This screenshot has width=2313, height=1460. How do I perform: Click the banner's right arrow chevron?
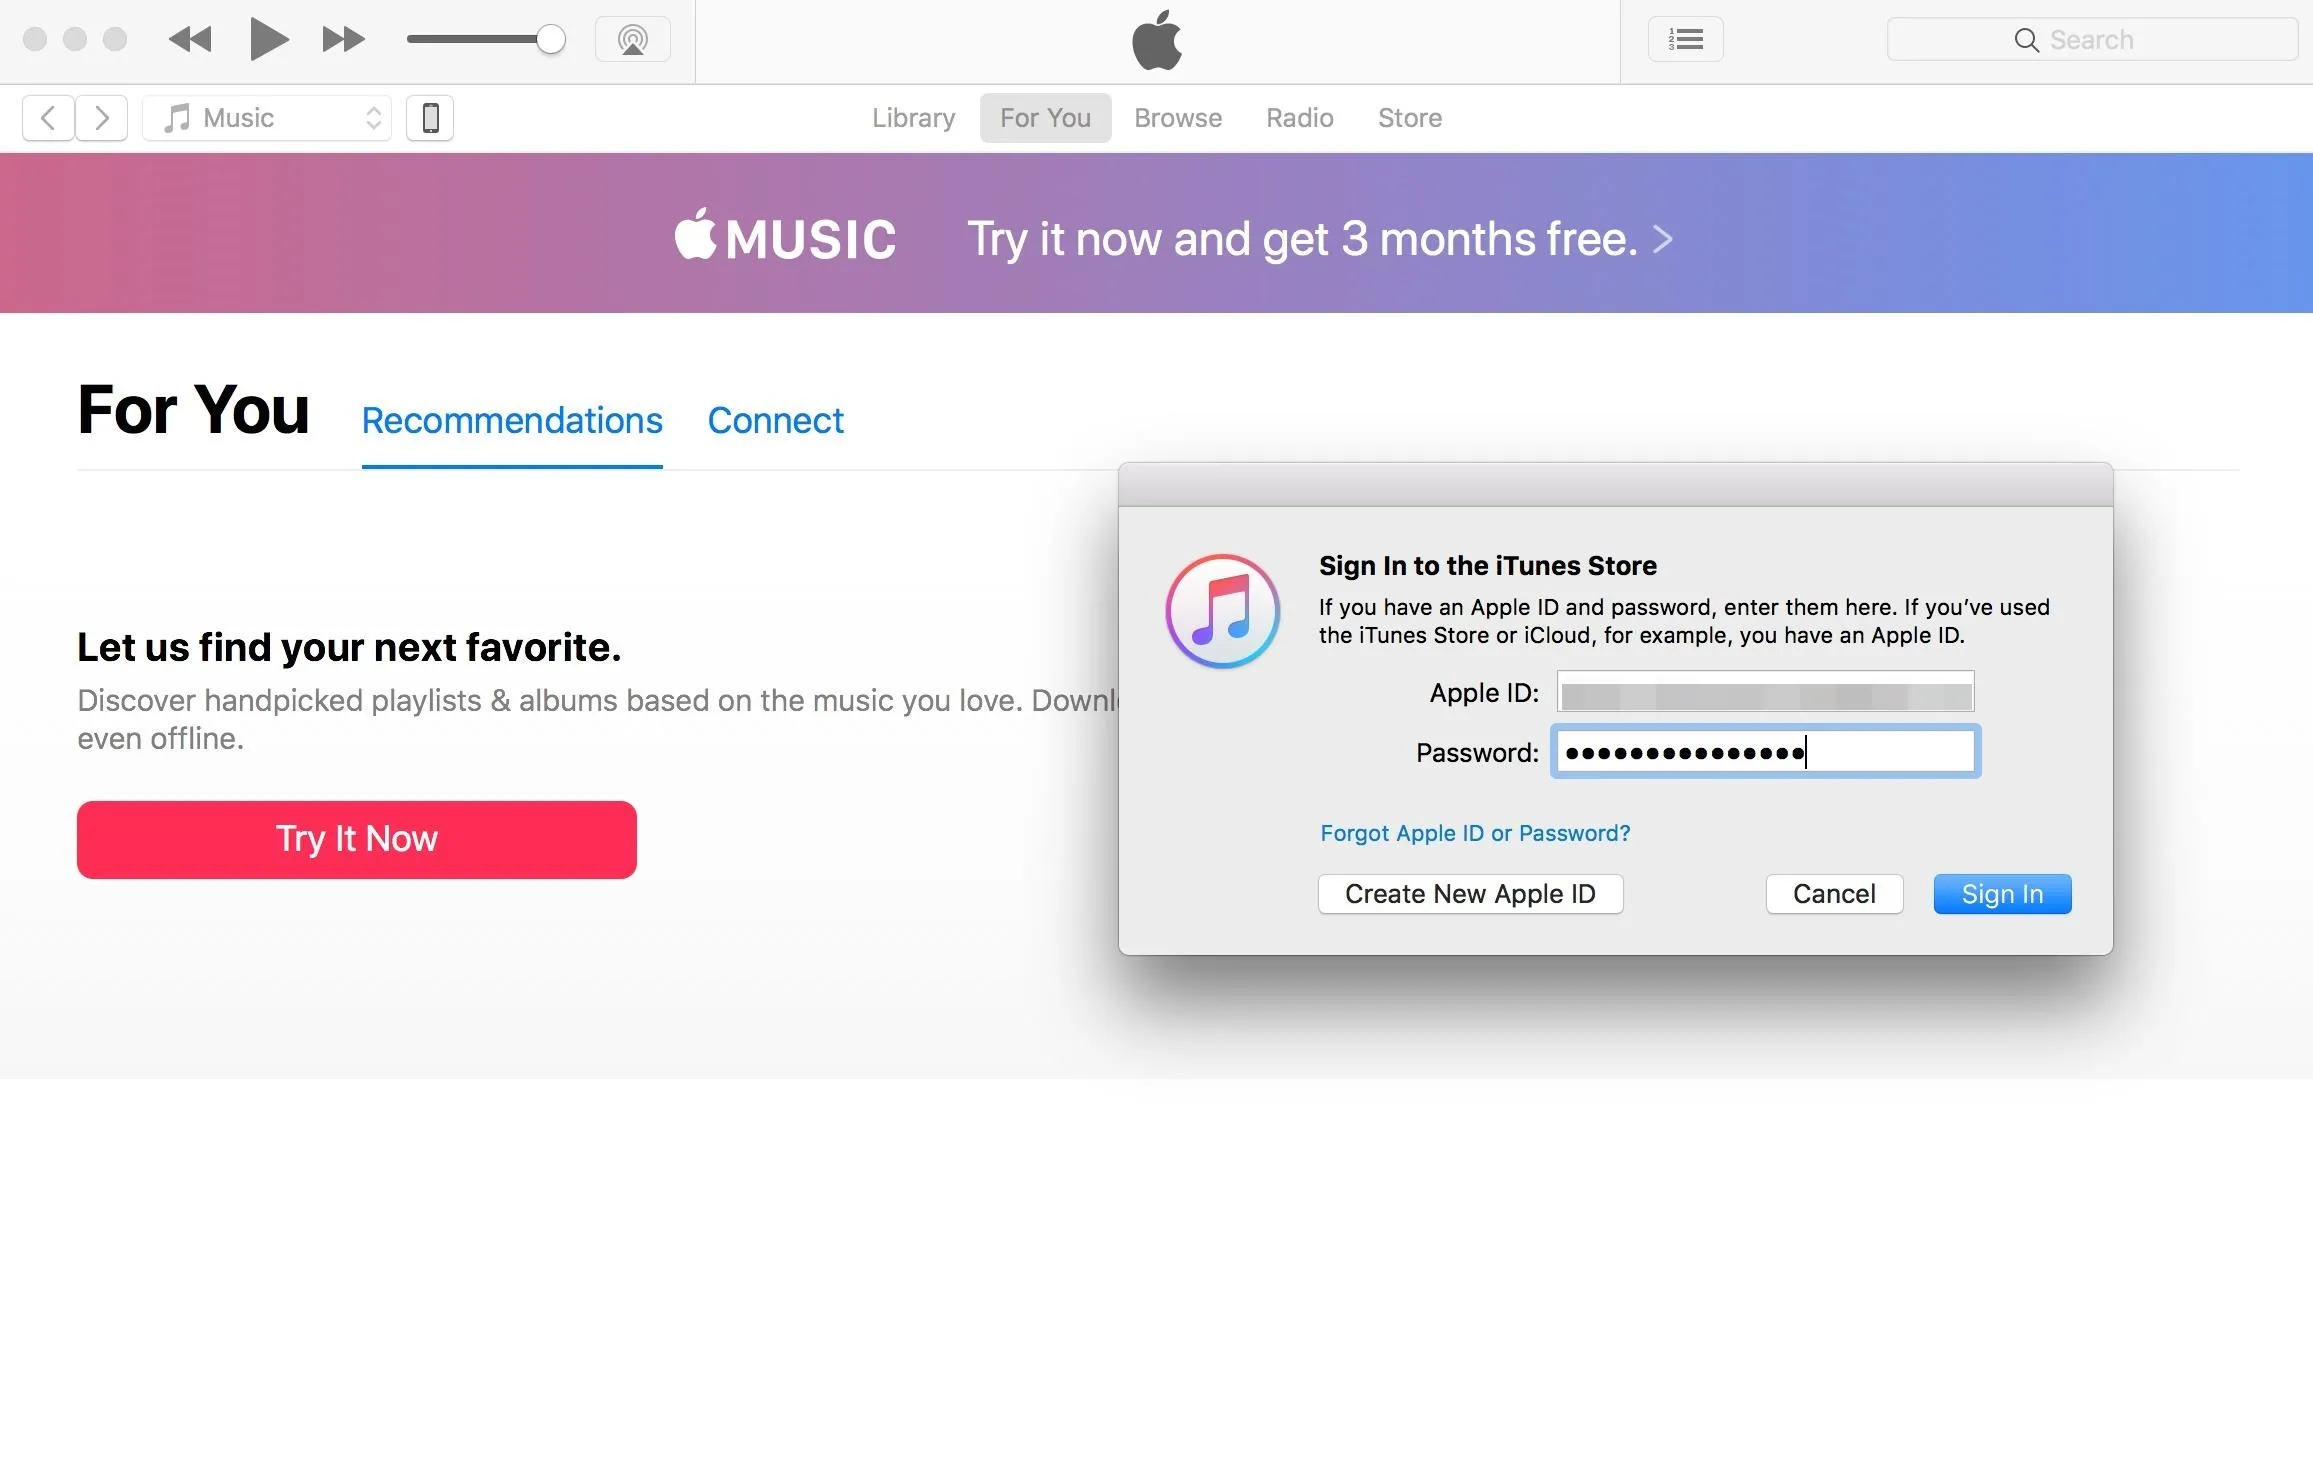click(x=1662, y=239)
